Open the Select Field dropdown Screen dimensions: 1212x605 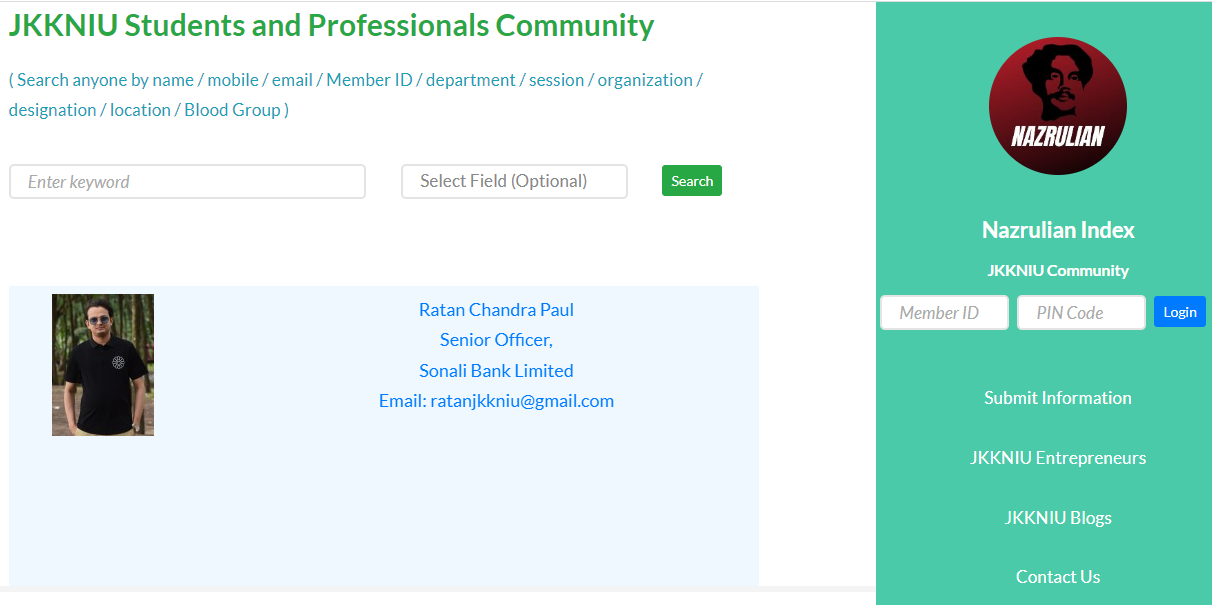(x=513, y=181)
